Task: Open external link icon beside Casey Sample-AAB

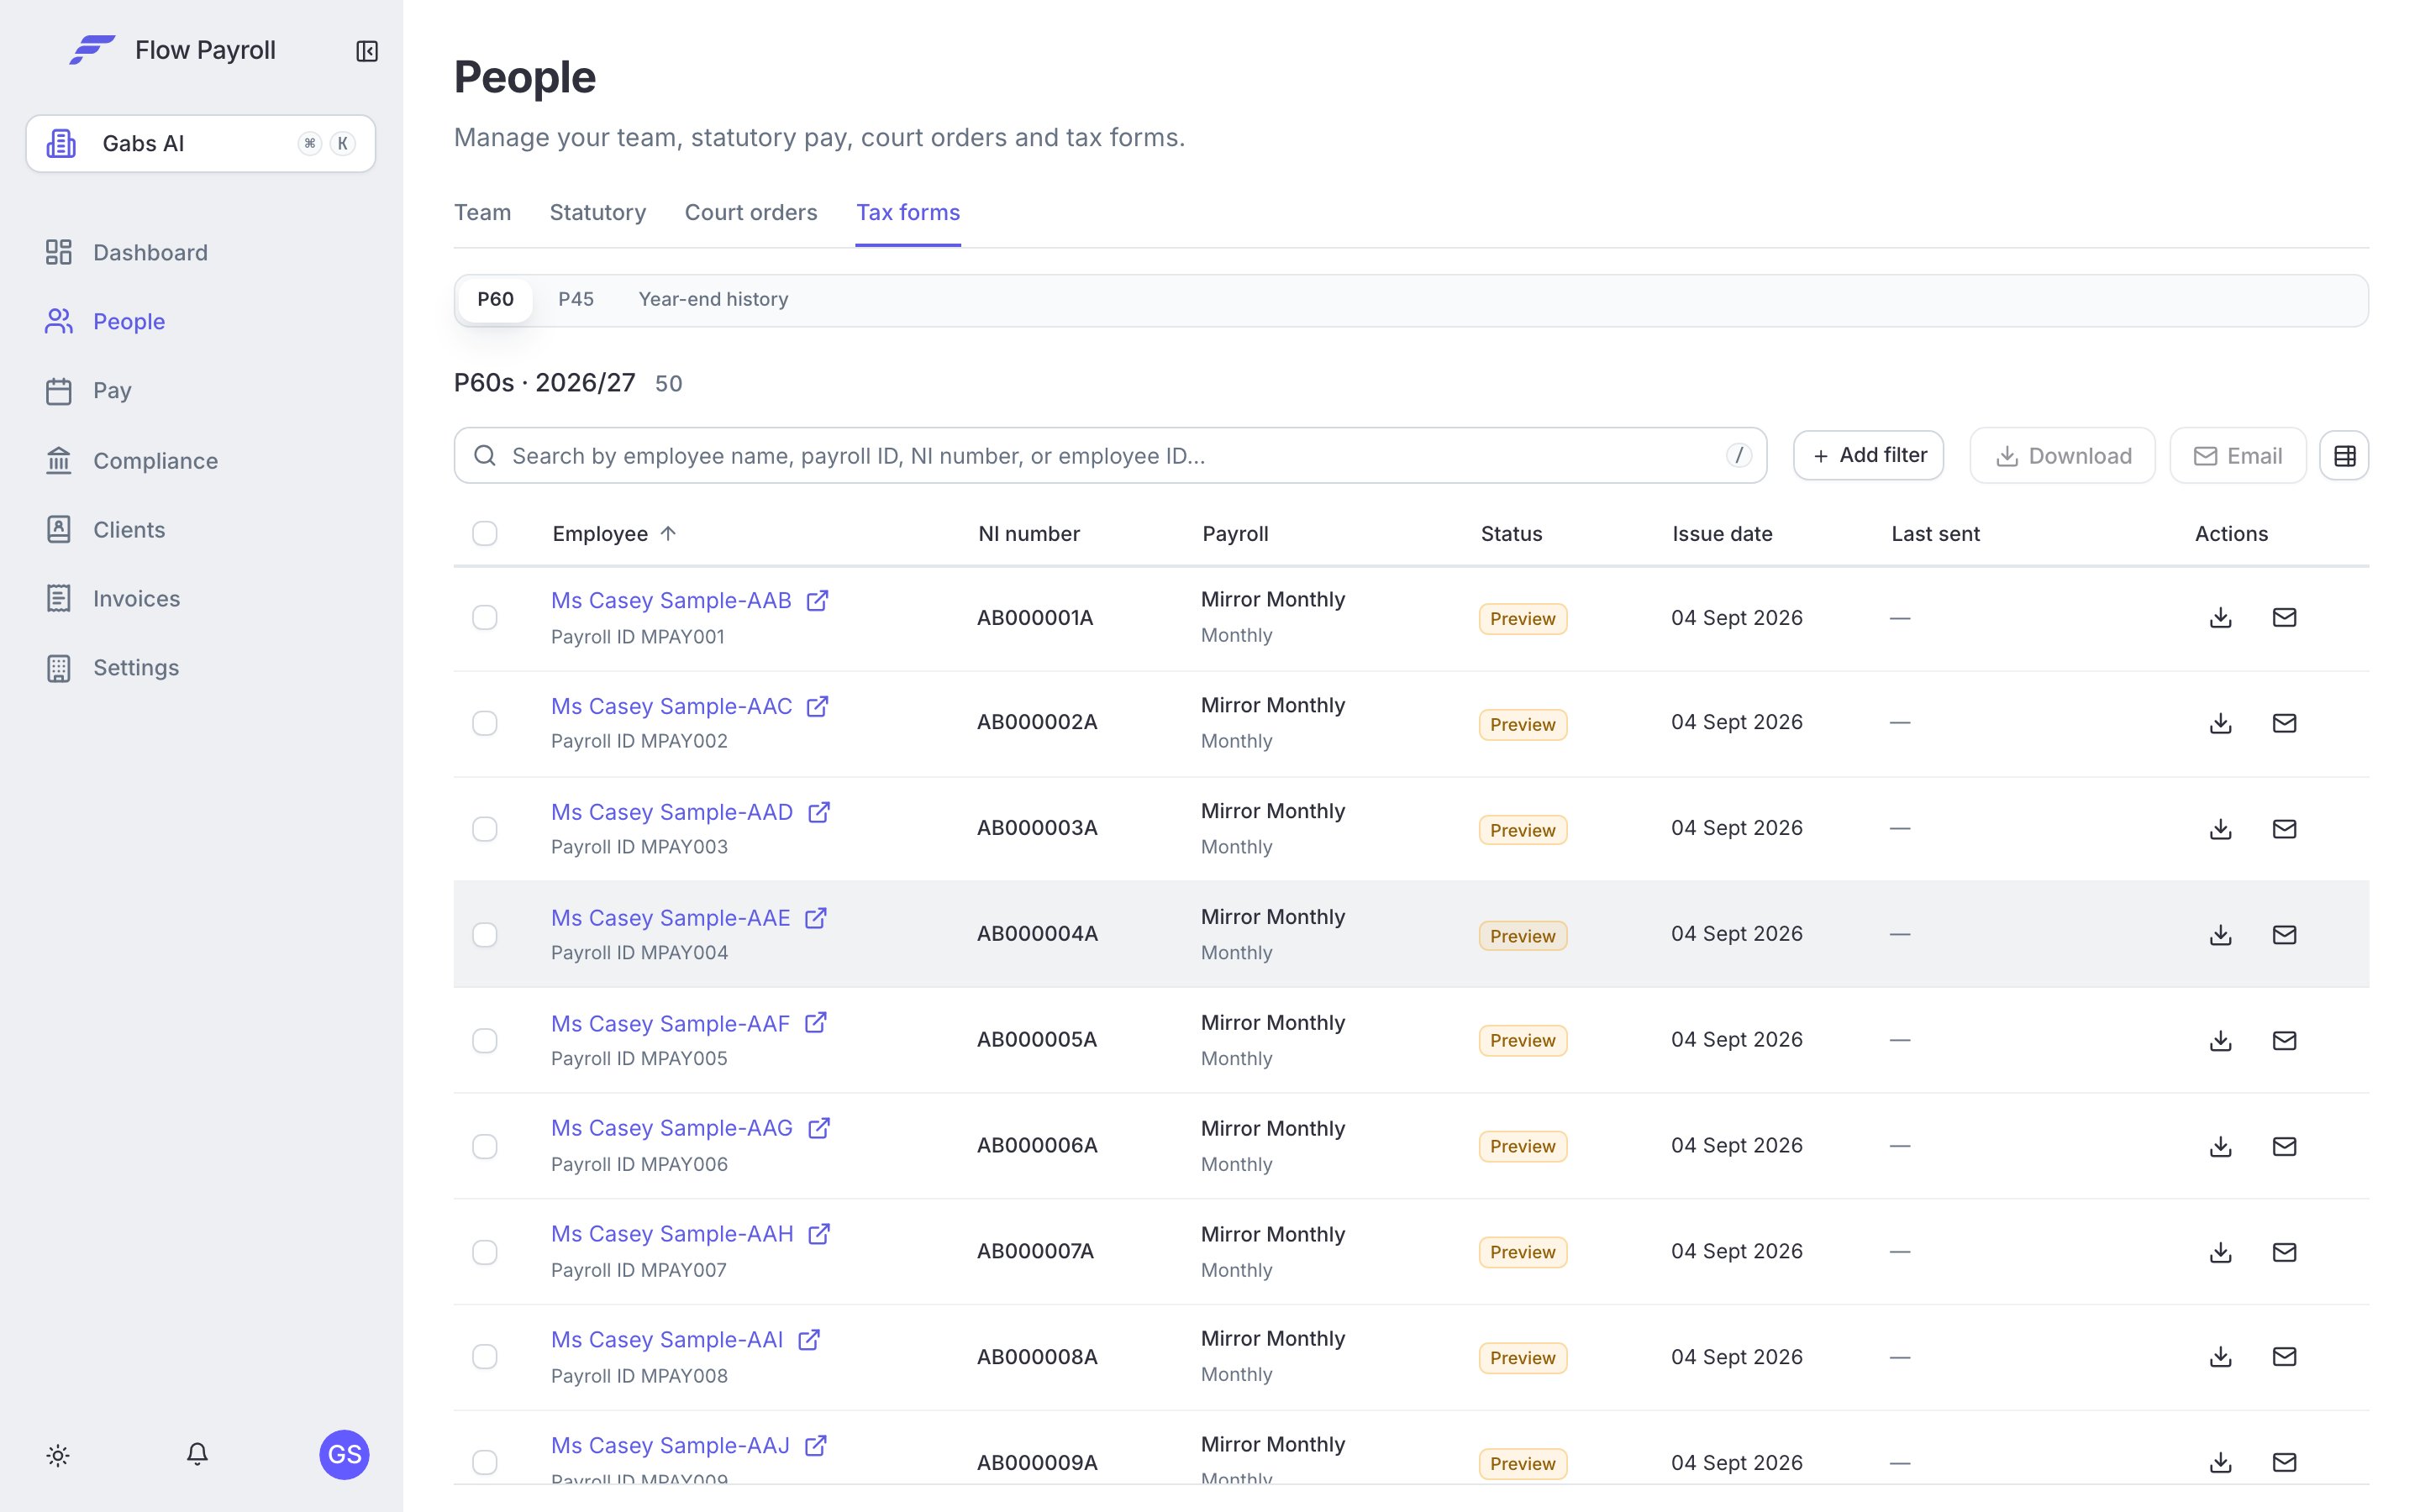Action: click(817, 600)
